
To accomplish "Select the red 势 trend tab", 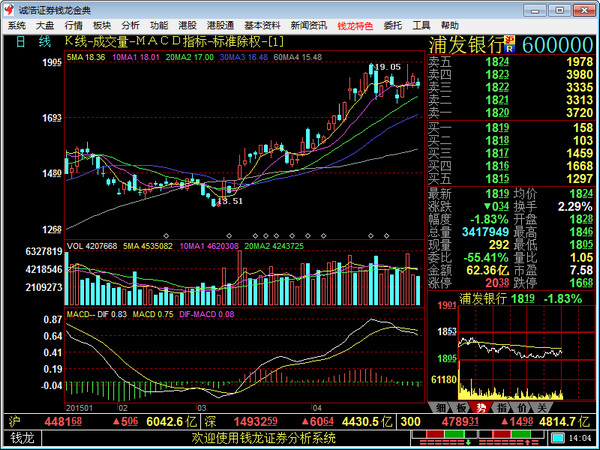I will pos(481,408).
